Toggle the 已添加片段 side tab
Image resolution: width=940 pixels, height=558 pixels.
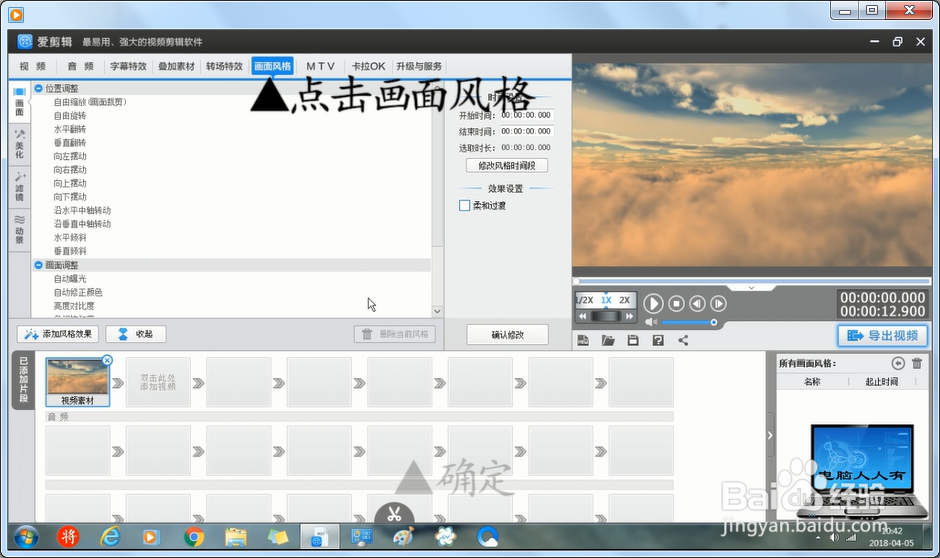coord(22,380)
